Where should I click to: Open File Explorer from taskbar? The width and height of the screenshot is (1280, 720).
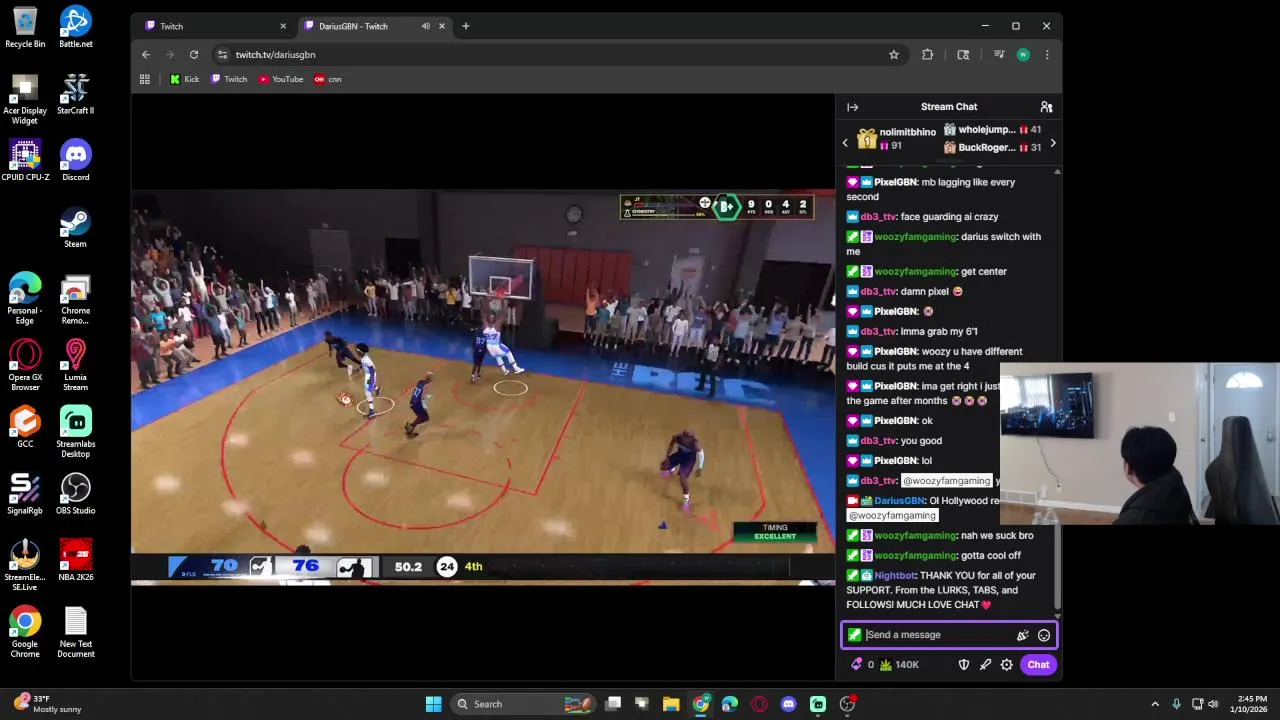pos(671,704)
